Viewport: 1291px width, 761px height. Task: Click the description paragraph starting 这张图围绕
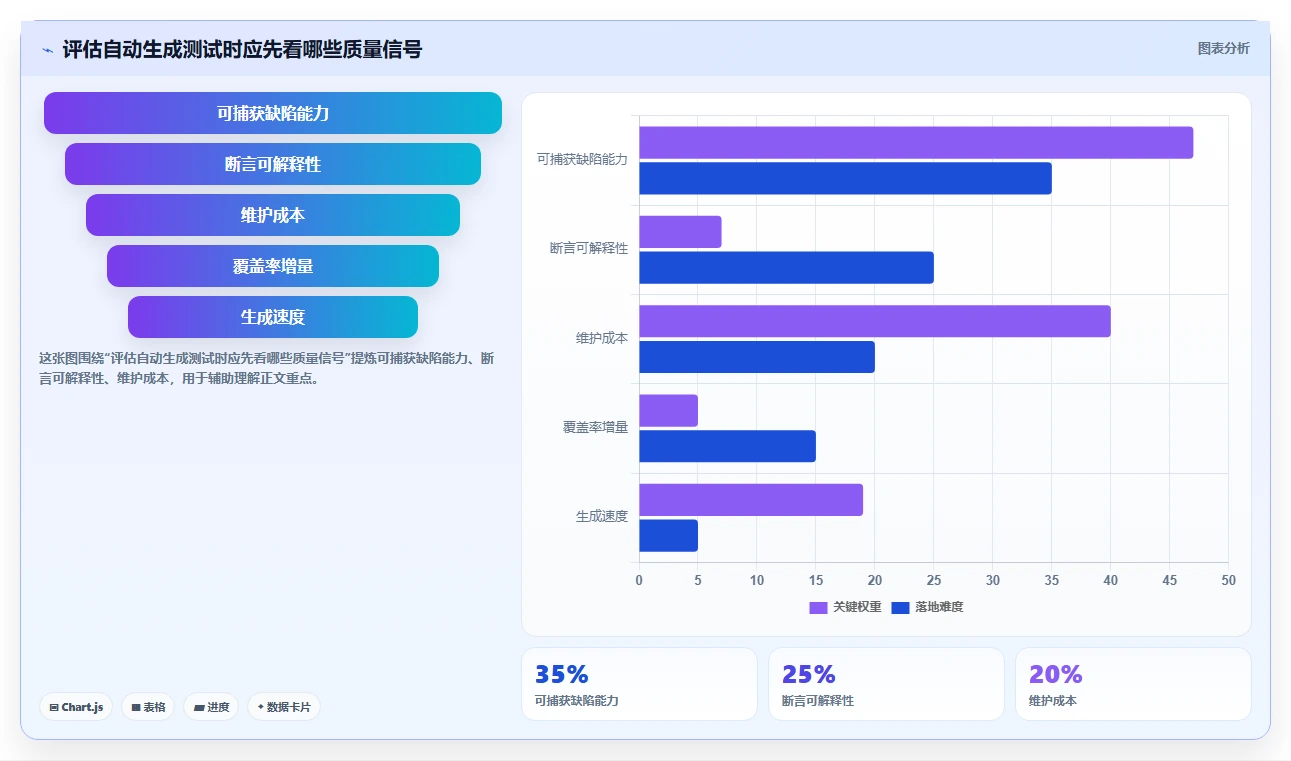tap(266, 368)
